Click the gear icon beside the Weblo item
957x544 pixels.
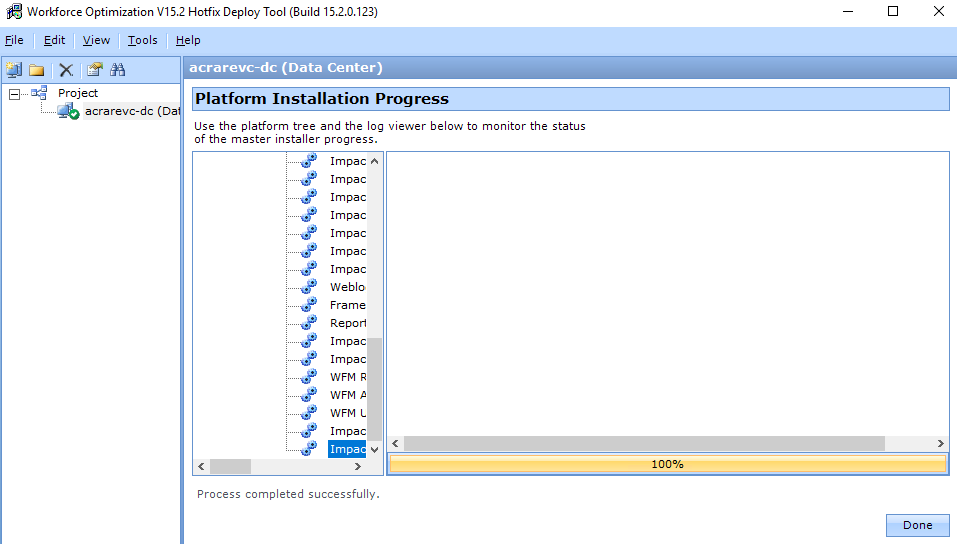click(309, 288)
